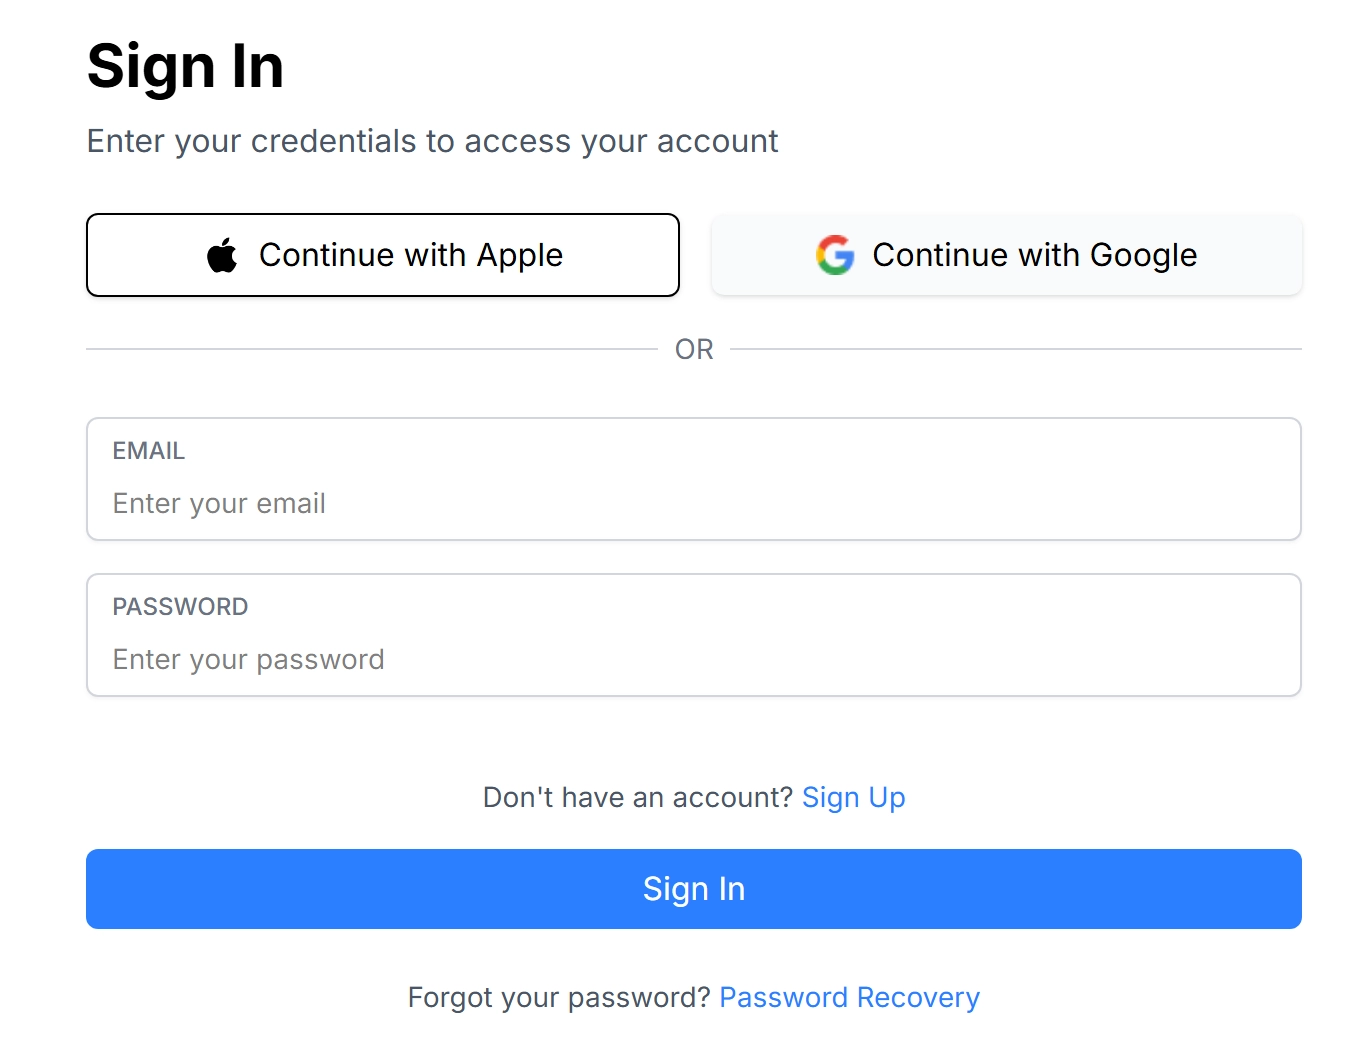Viewport: 1368px width, 1044px height.
Task: Click the Apple logo icon
Action: (x=222, y=256)
